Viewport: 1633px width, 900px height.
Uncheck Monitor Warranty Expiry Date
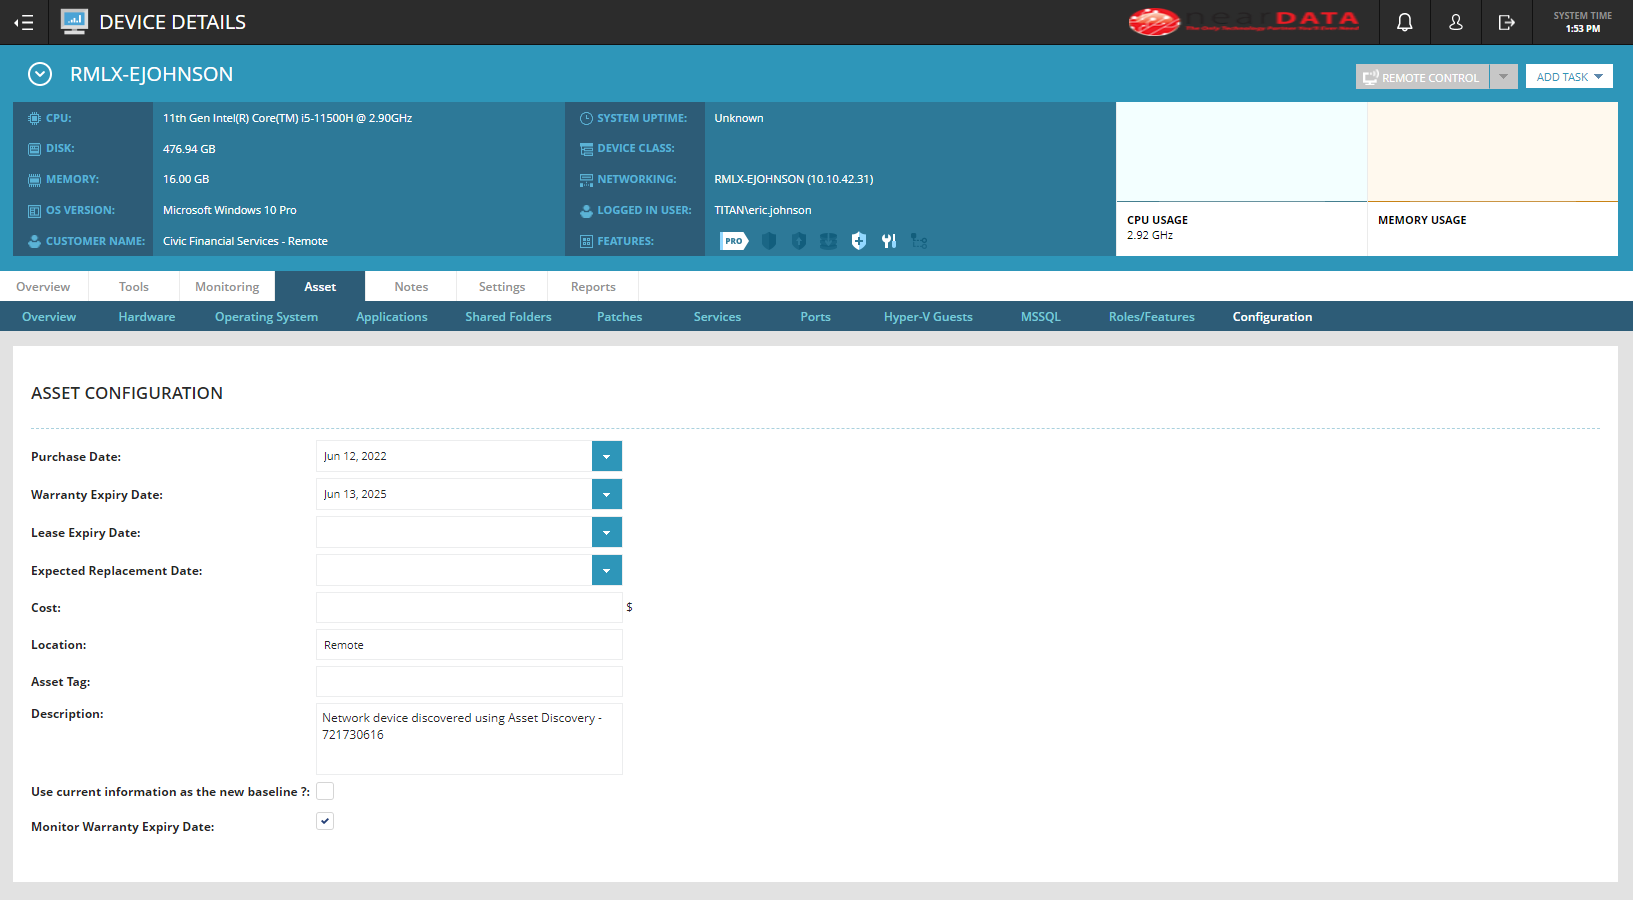325,821
